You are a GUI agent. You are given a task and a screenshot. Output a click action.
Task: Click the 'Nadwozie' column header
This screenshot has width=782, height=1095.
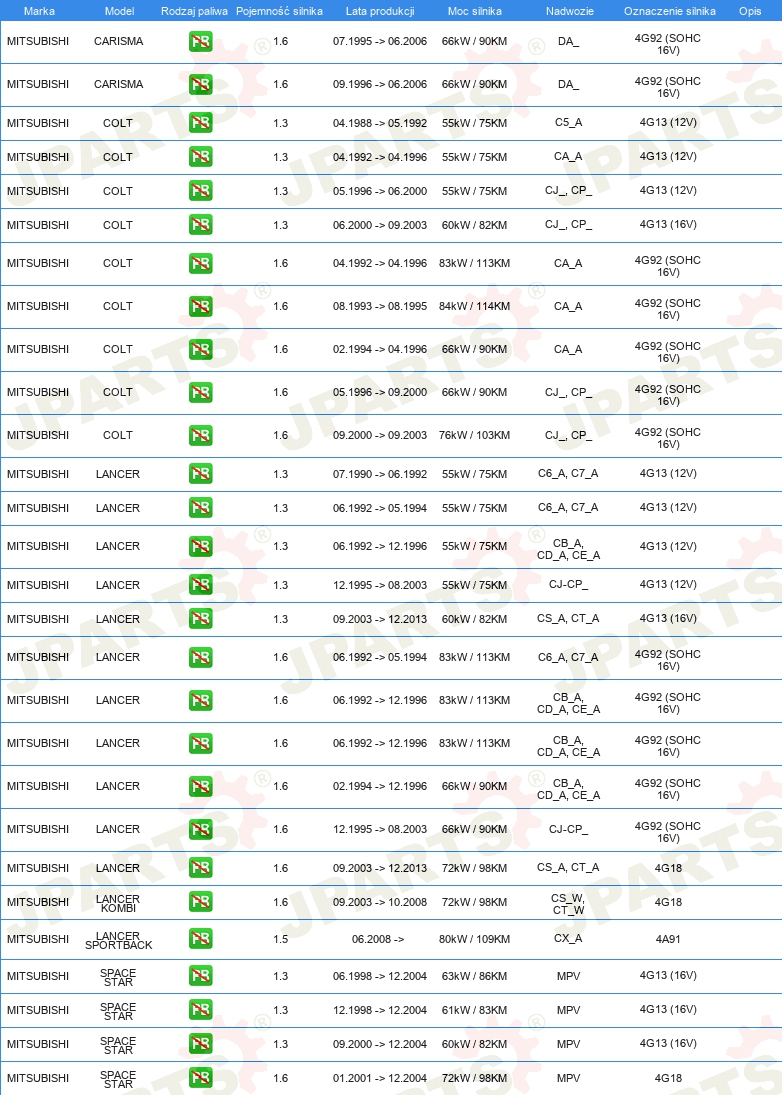coord(570,11)
